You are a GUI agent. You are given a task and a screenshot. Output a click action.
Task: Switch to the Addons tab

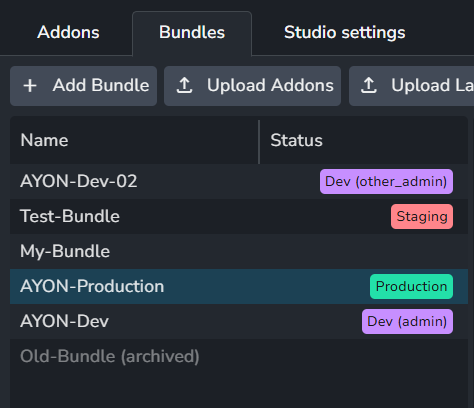[68, 33]
